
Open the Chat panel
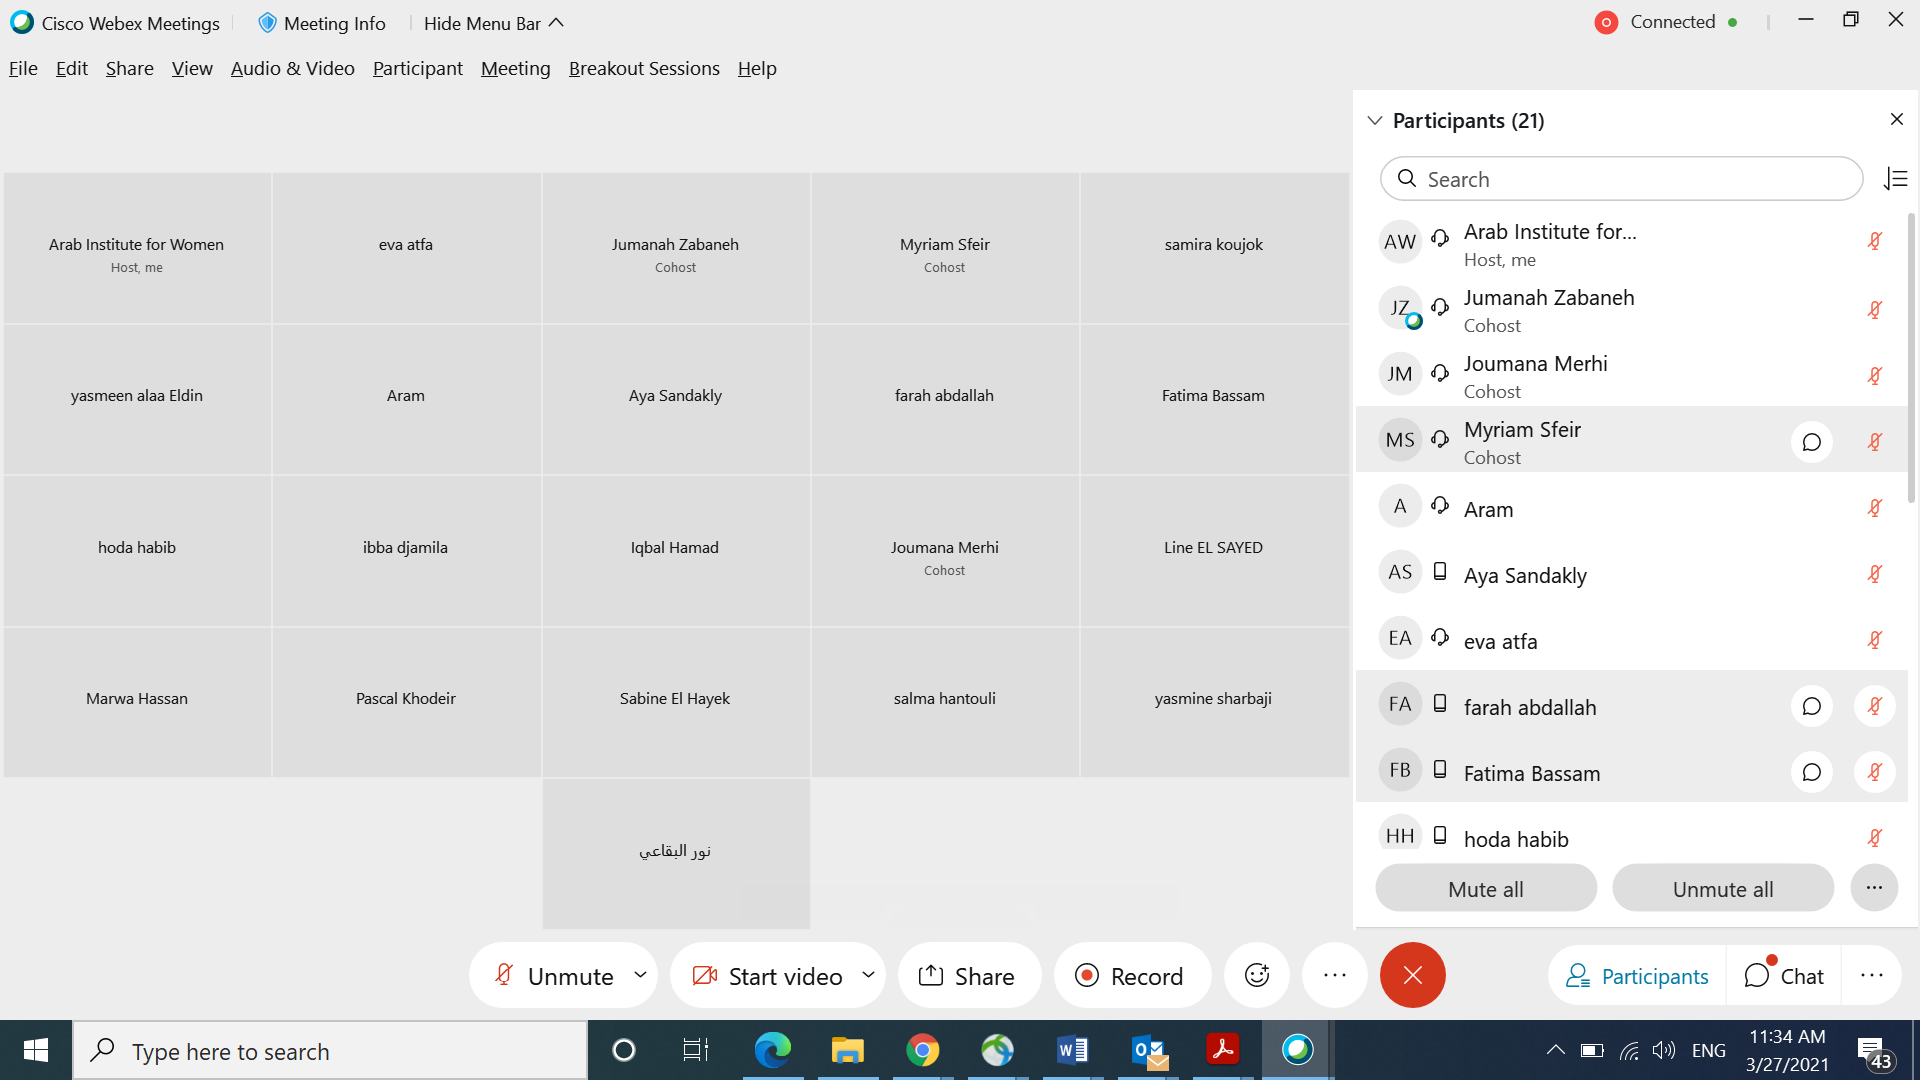[1784, 975]
